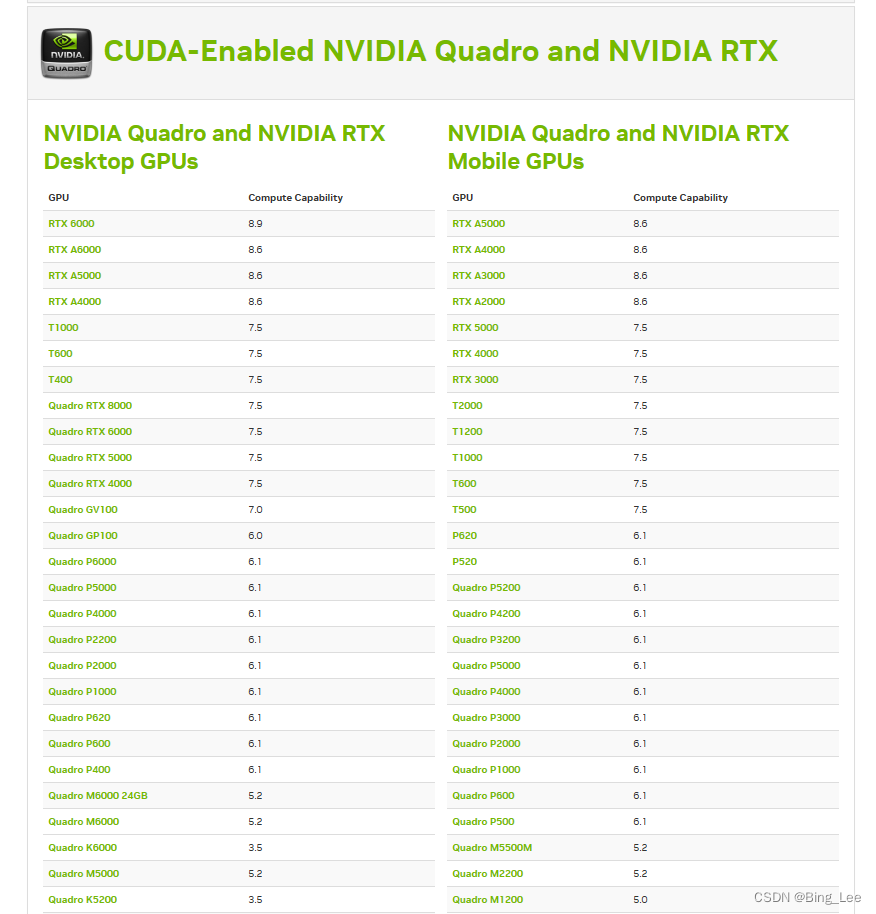Viewport: 876px width, 914px height.
Task: Click the Quadro M1200 link
Action: 487,900
